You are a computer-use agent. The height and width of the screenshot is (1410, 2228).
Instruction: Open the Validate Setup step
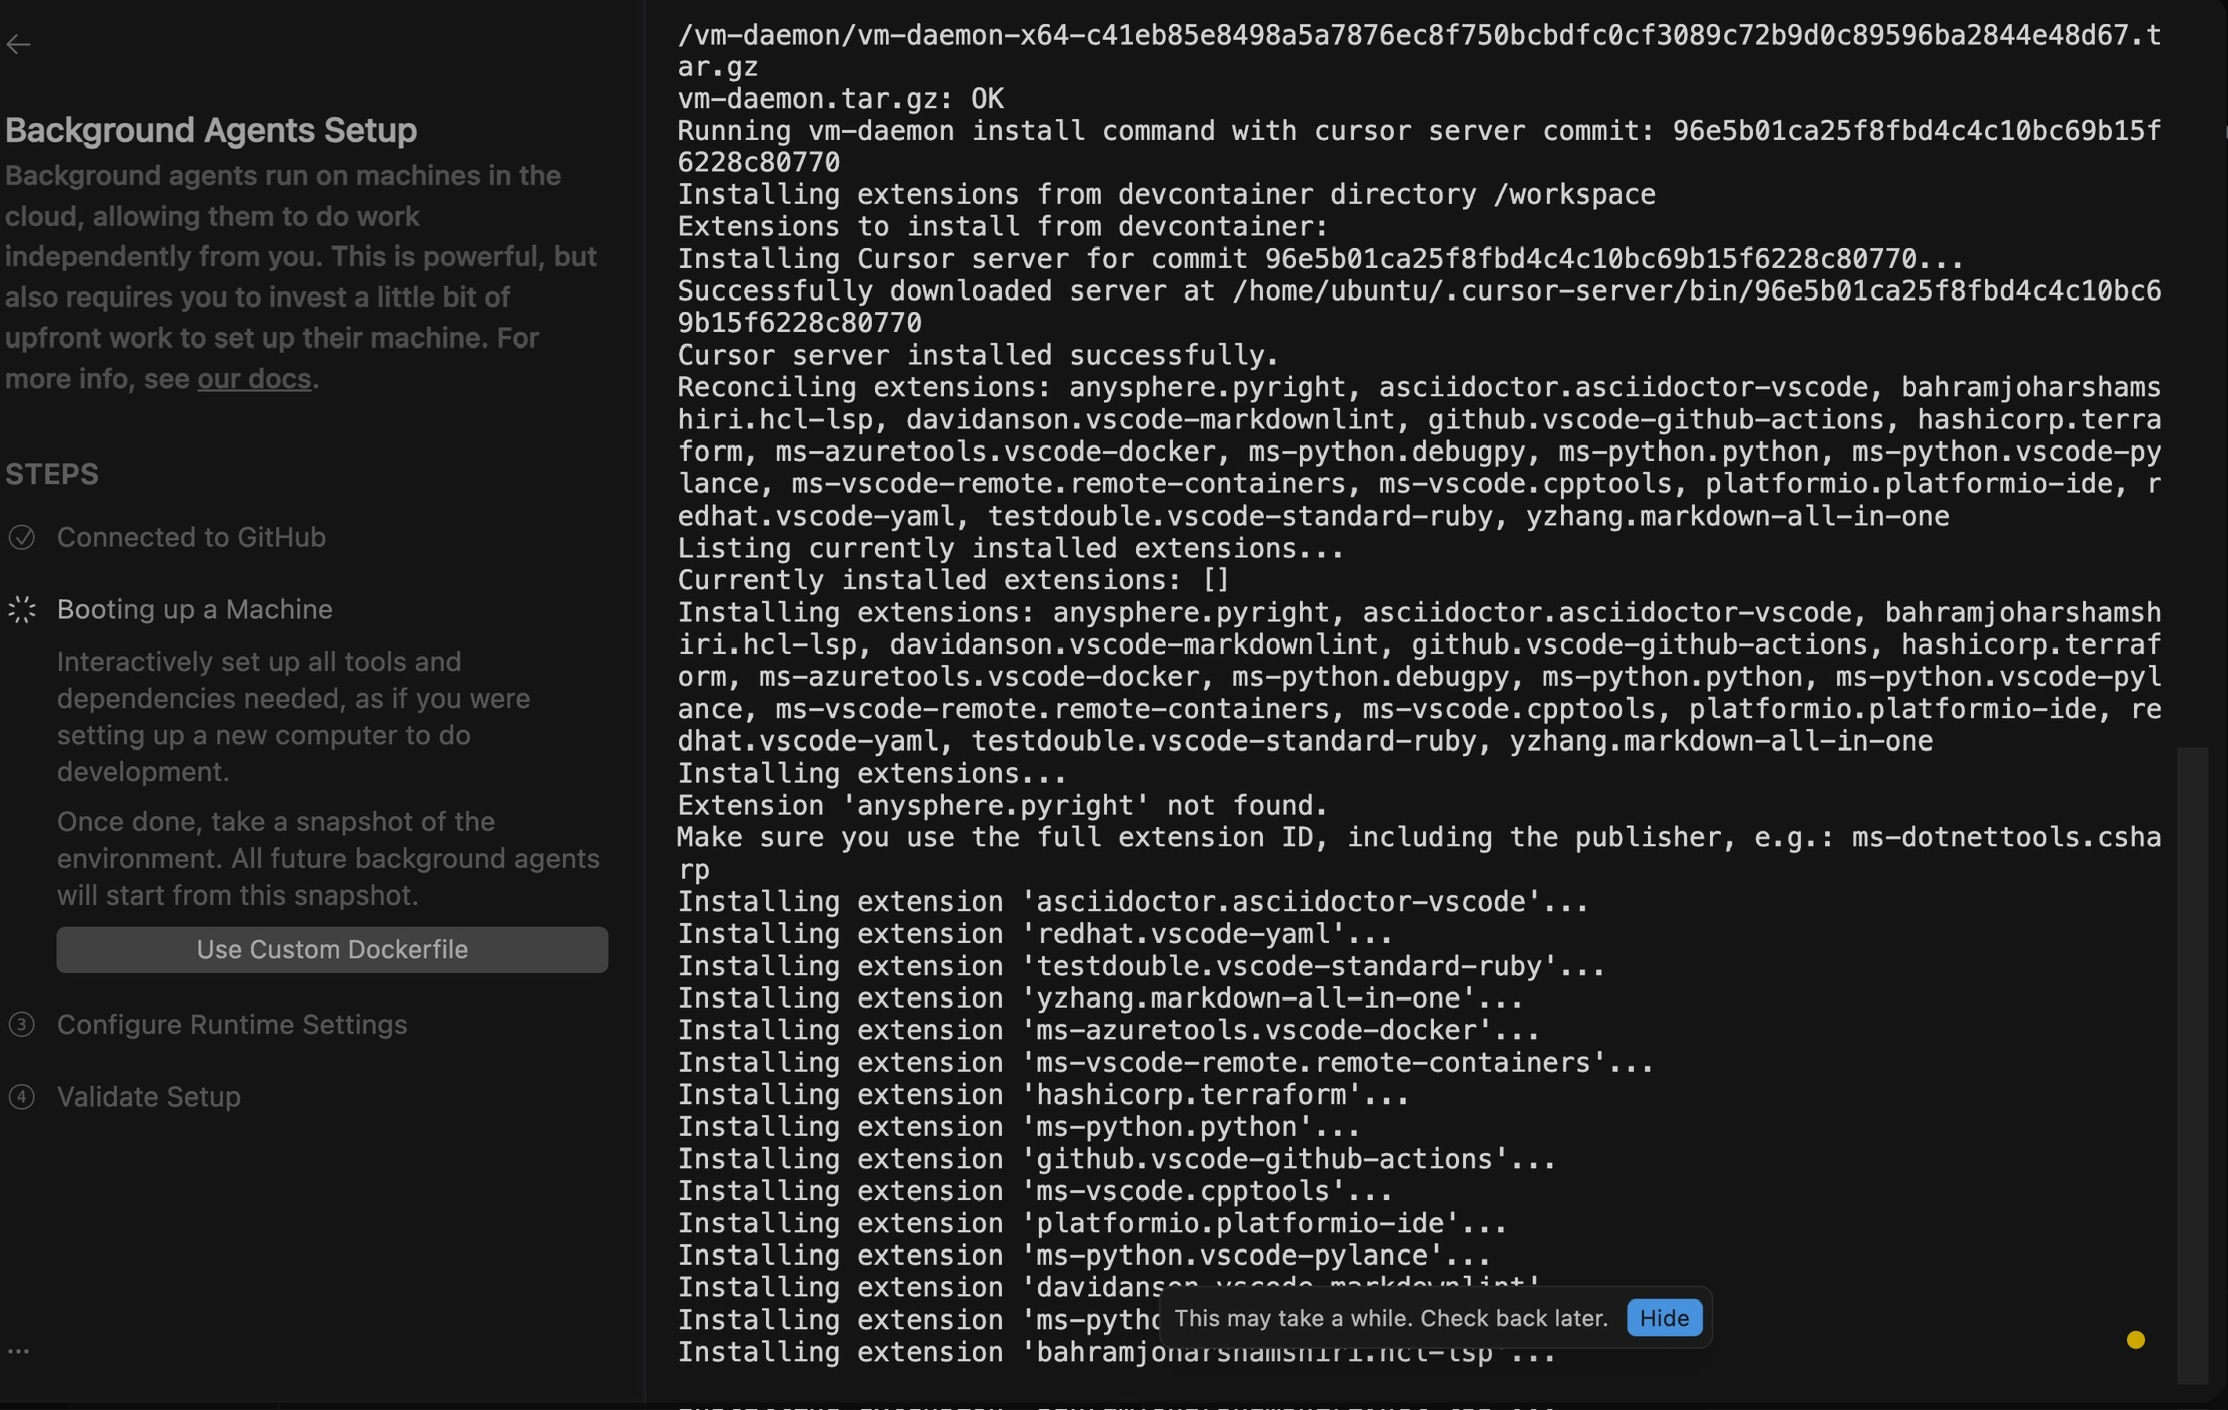[149, 1096]
